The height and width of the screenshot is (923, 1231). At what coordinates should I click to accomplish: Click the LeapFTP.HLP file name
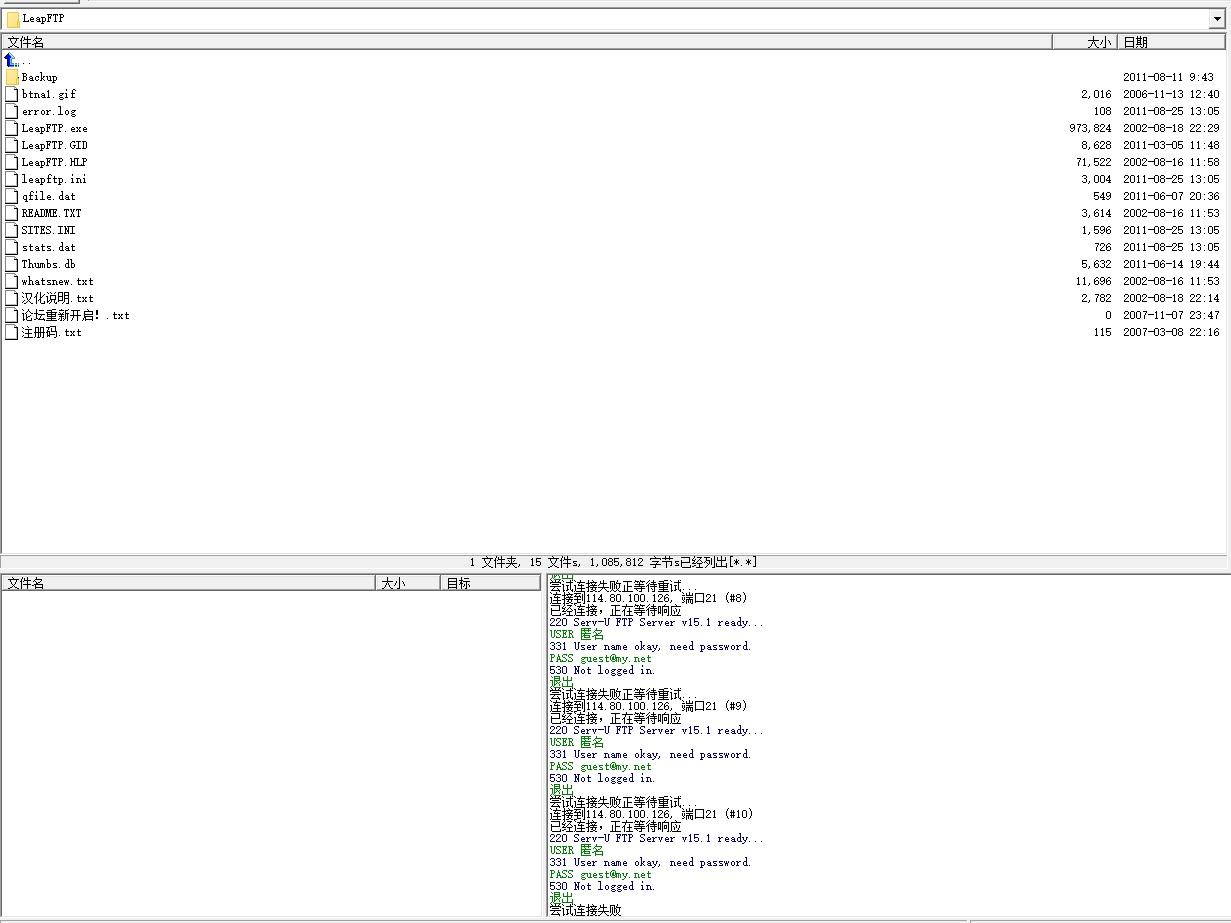pos(54,162)
